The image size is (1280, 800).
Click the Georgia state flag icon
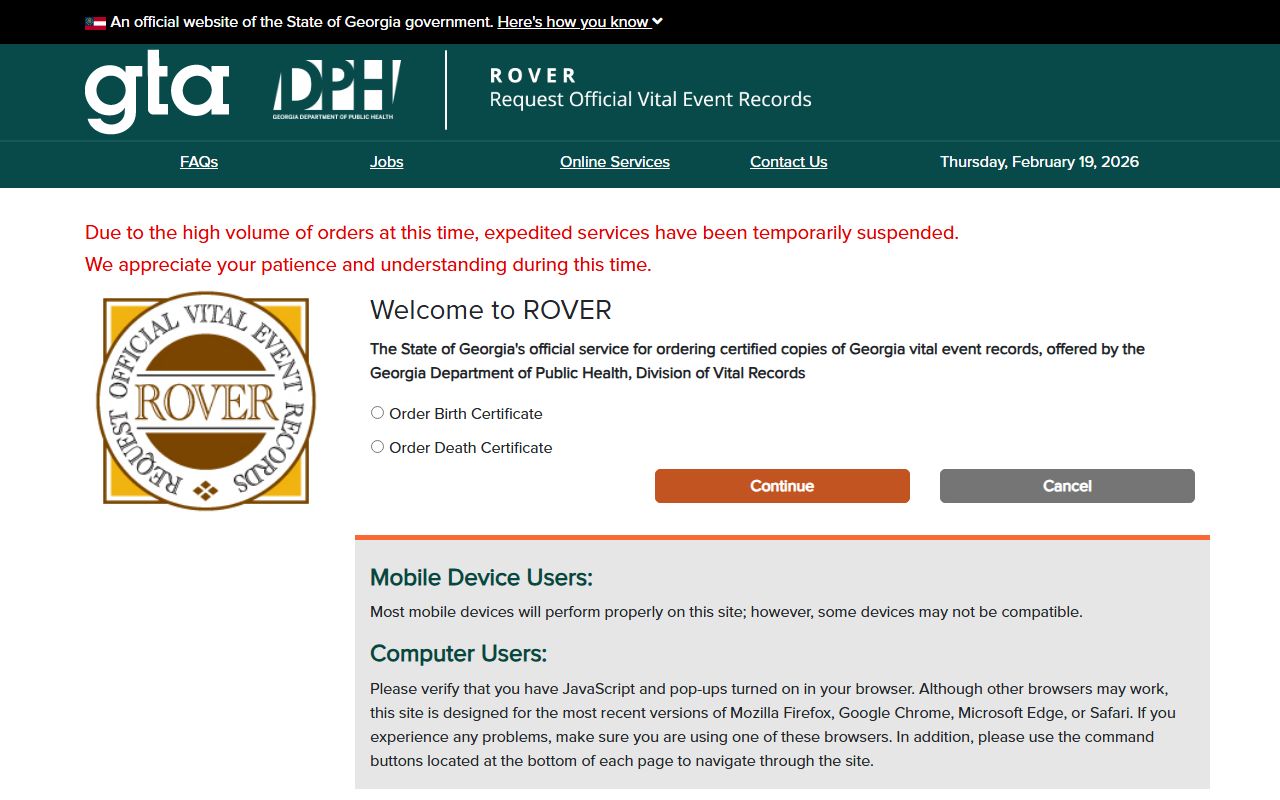tap(95, 22)
